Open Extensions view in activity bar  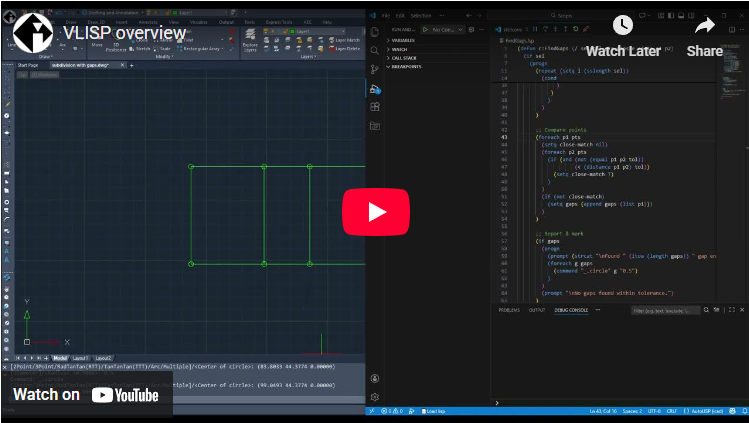coord(375,107)
